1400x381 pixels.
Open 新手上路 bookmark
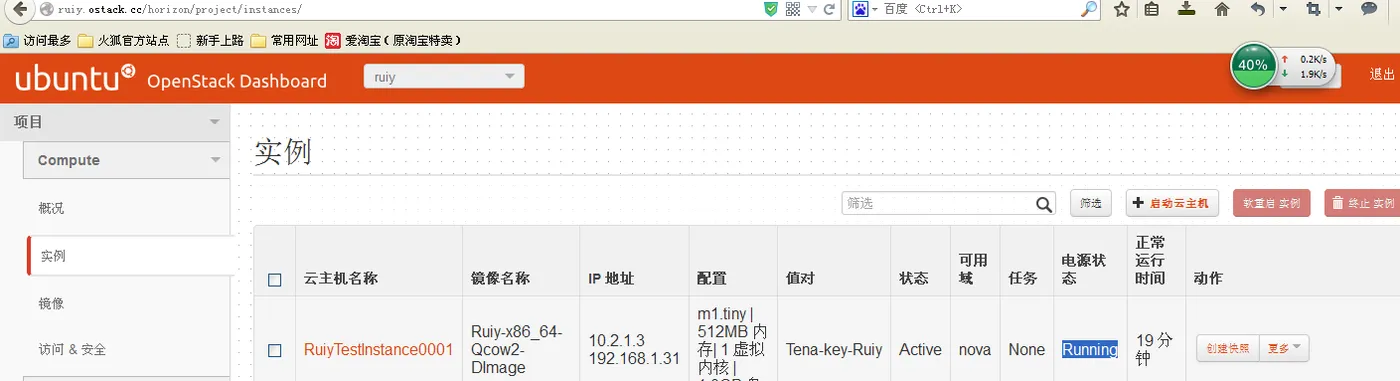(x=210, y=41)
